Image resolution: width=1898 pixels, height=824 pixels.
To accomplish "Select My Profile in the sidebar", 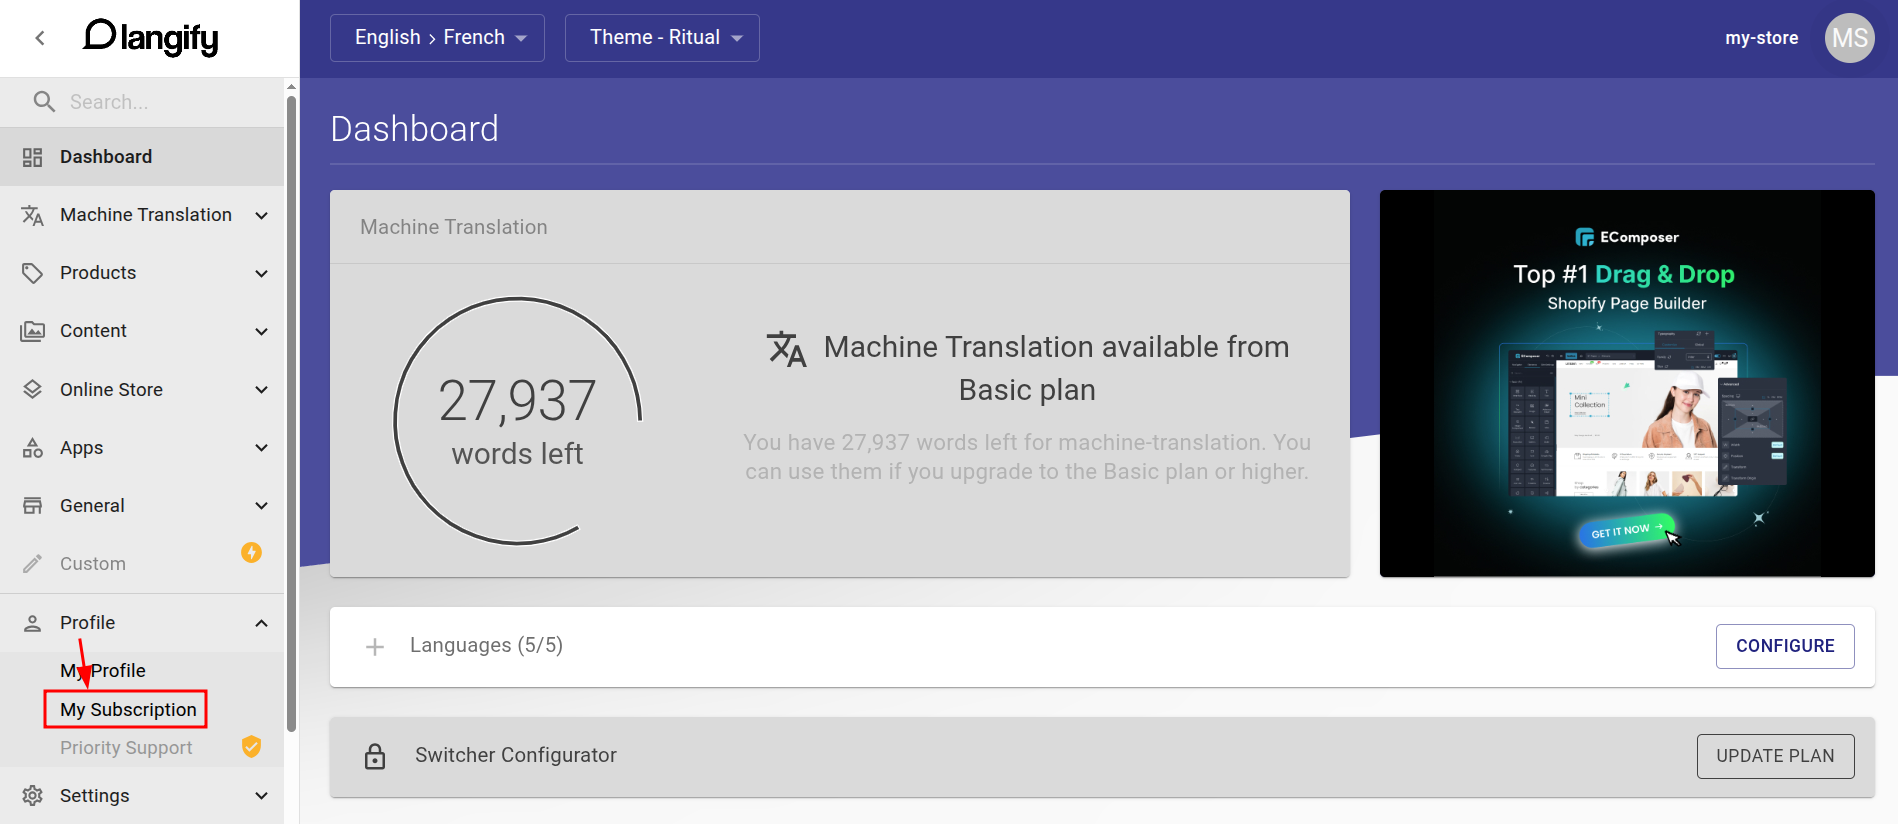I will tap(103, 670).
